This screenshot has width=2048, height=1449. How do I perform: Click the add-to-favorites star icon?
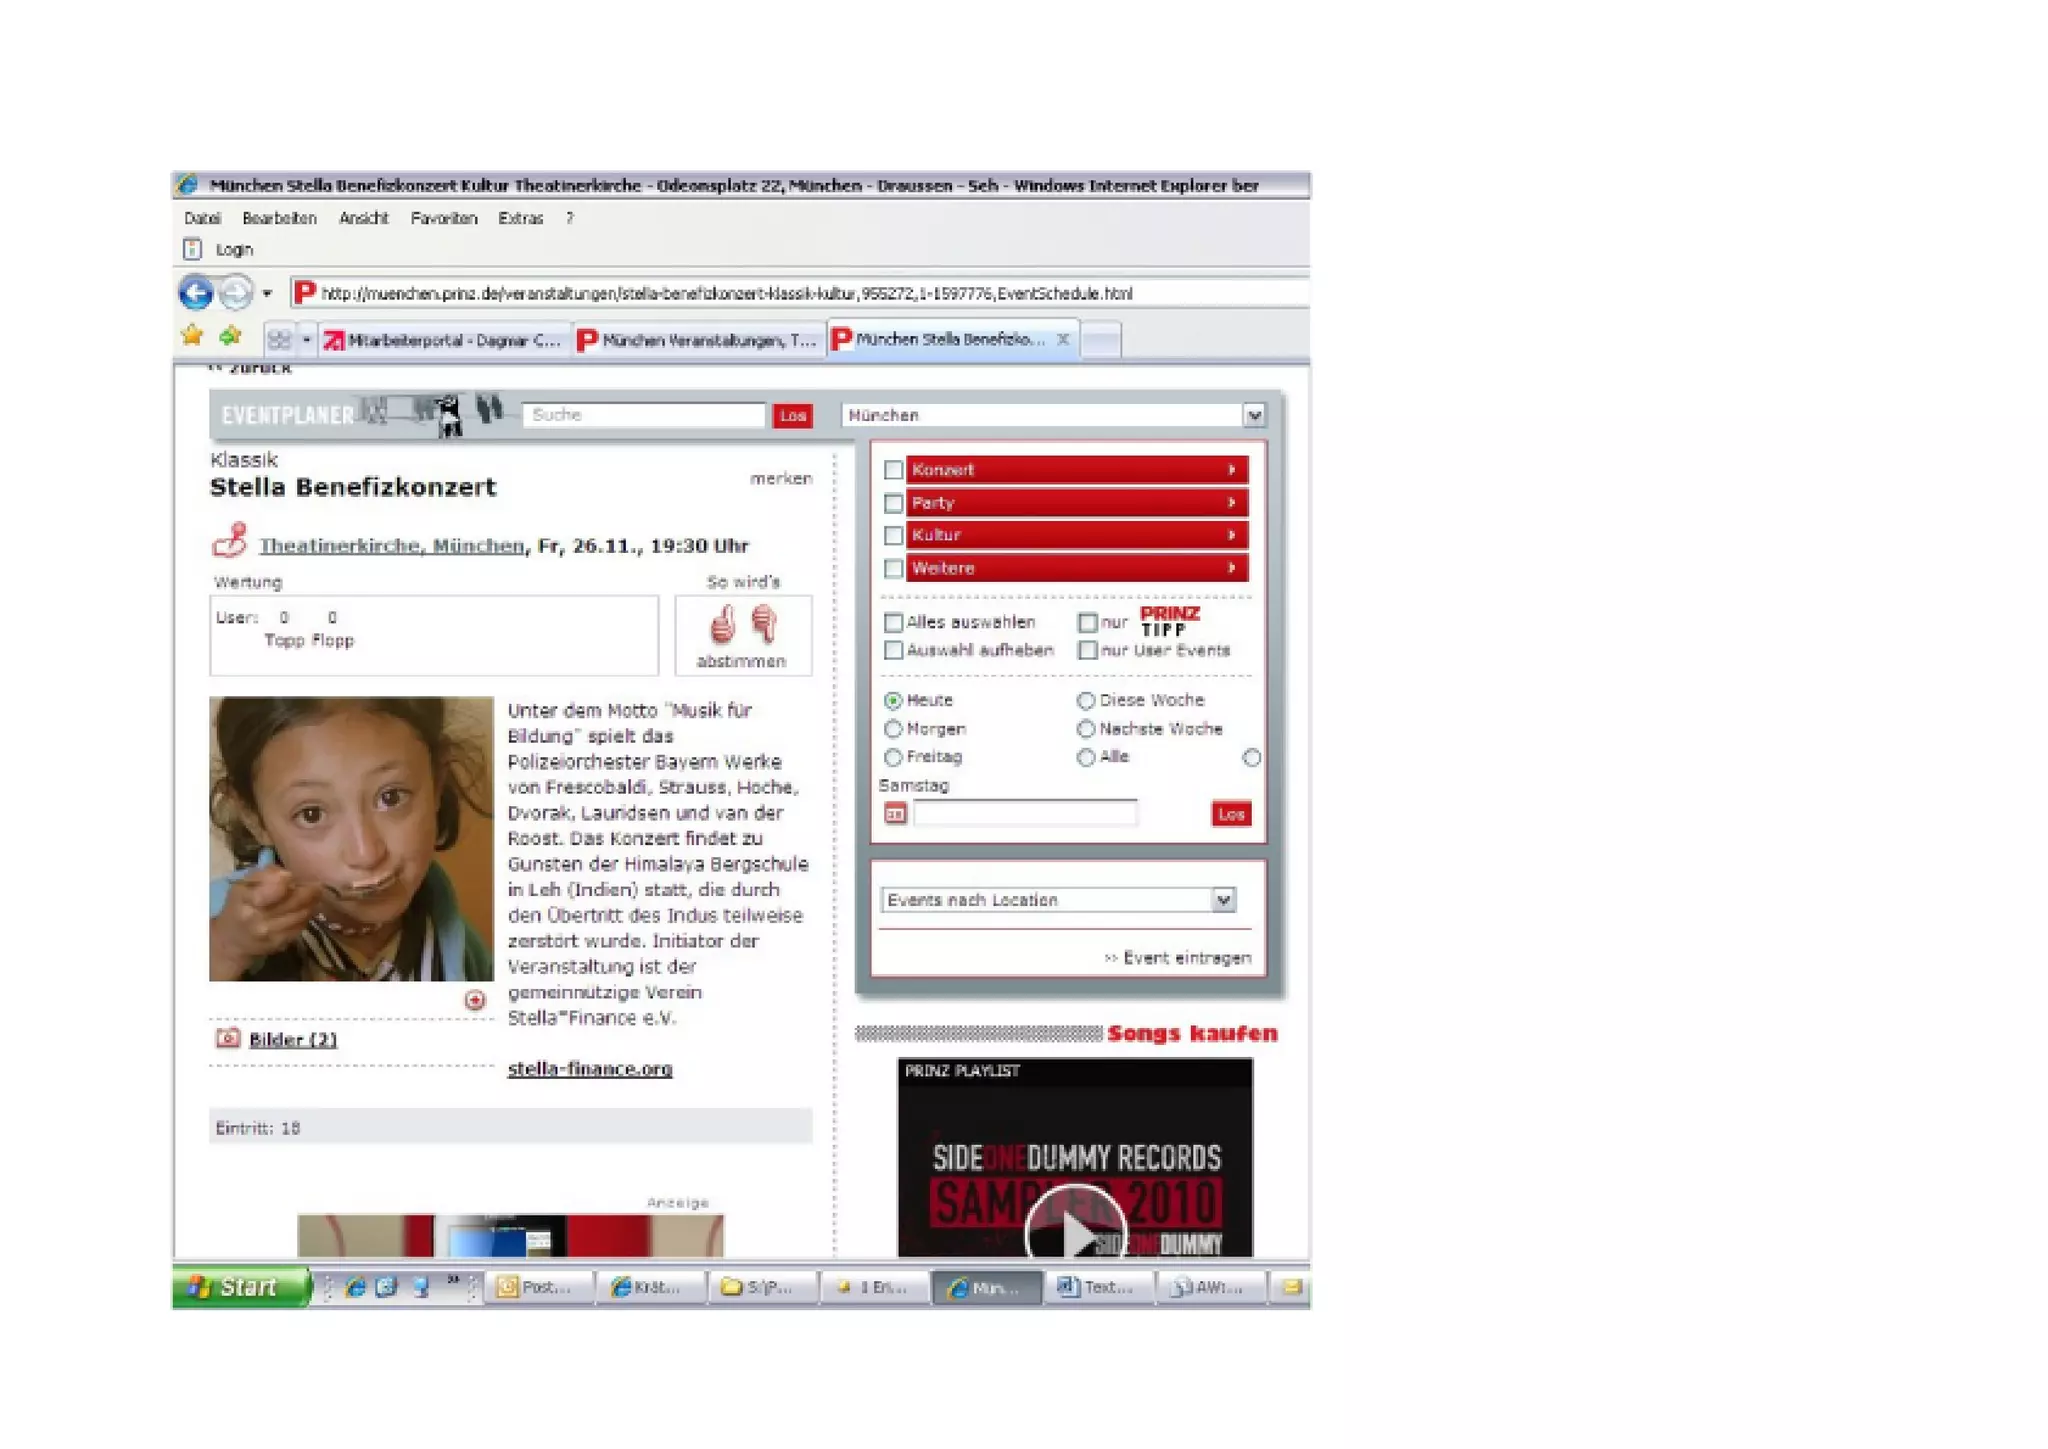[x=231, y=337]
